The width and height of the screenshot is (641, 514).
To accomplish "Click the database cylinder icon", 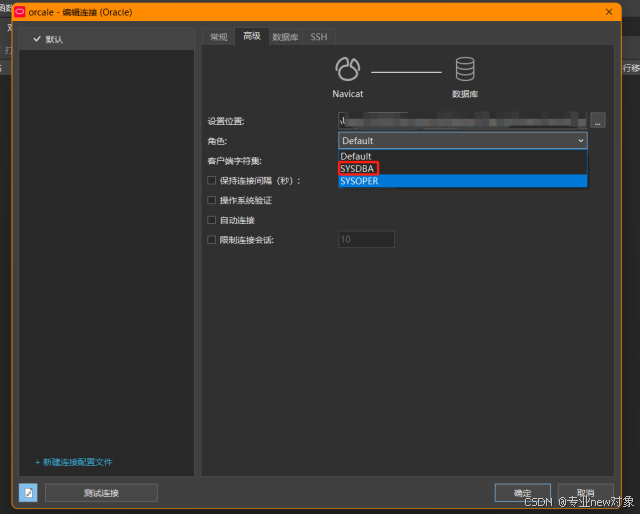I will coord(465,69).
